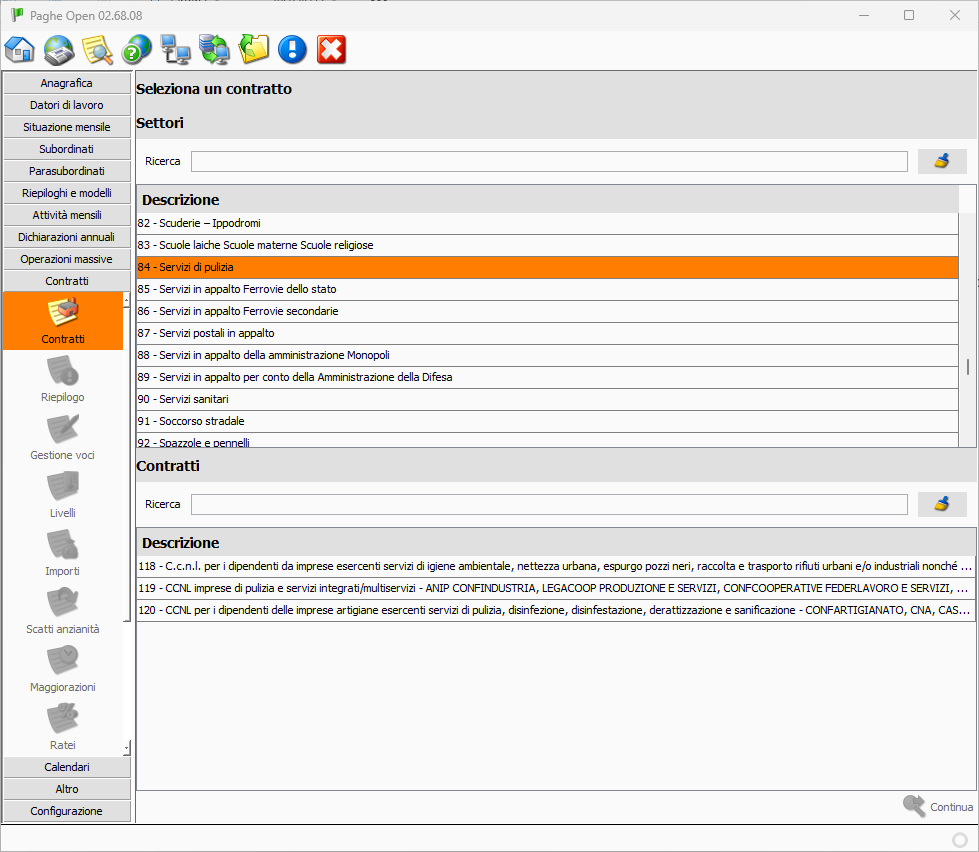
Task: Click the Settori Ricerca search field
Action: pyautogui.click(x=549, y=162)
